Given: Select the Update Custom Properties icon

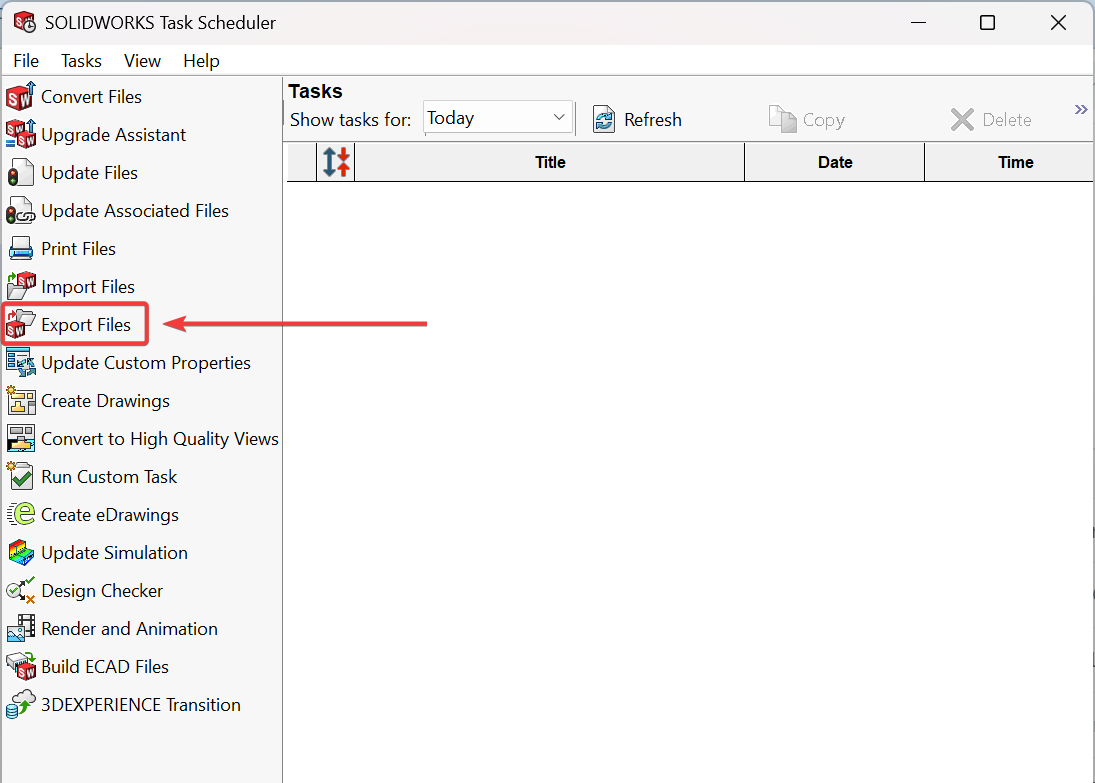Looking at the screenshot, I should click(20, 363).
